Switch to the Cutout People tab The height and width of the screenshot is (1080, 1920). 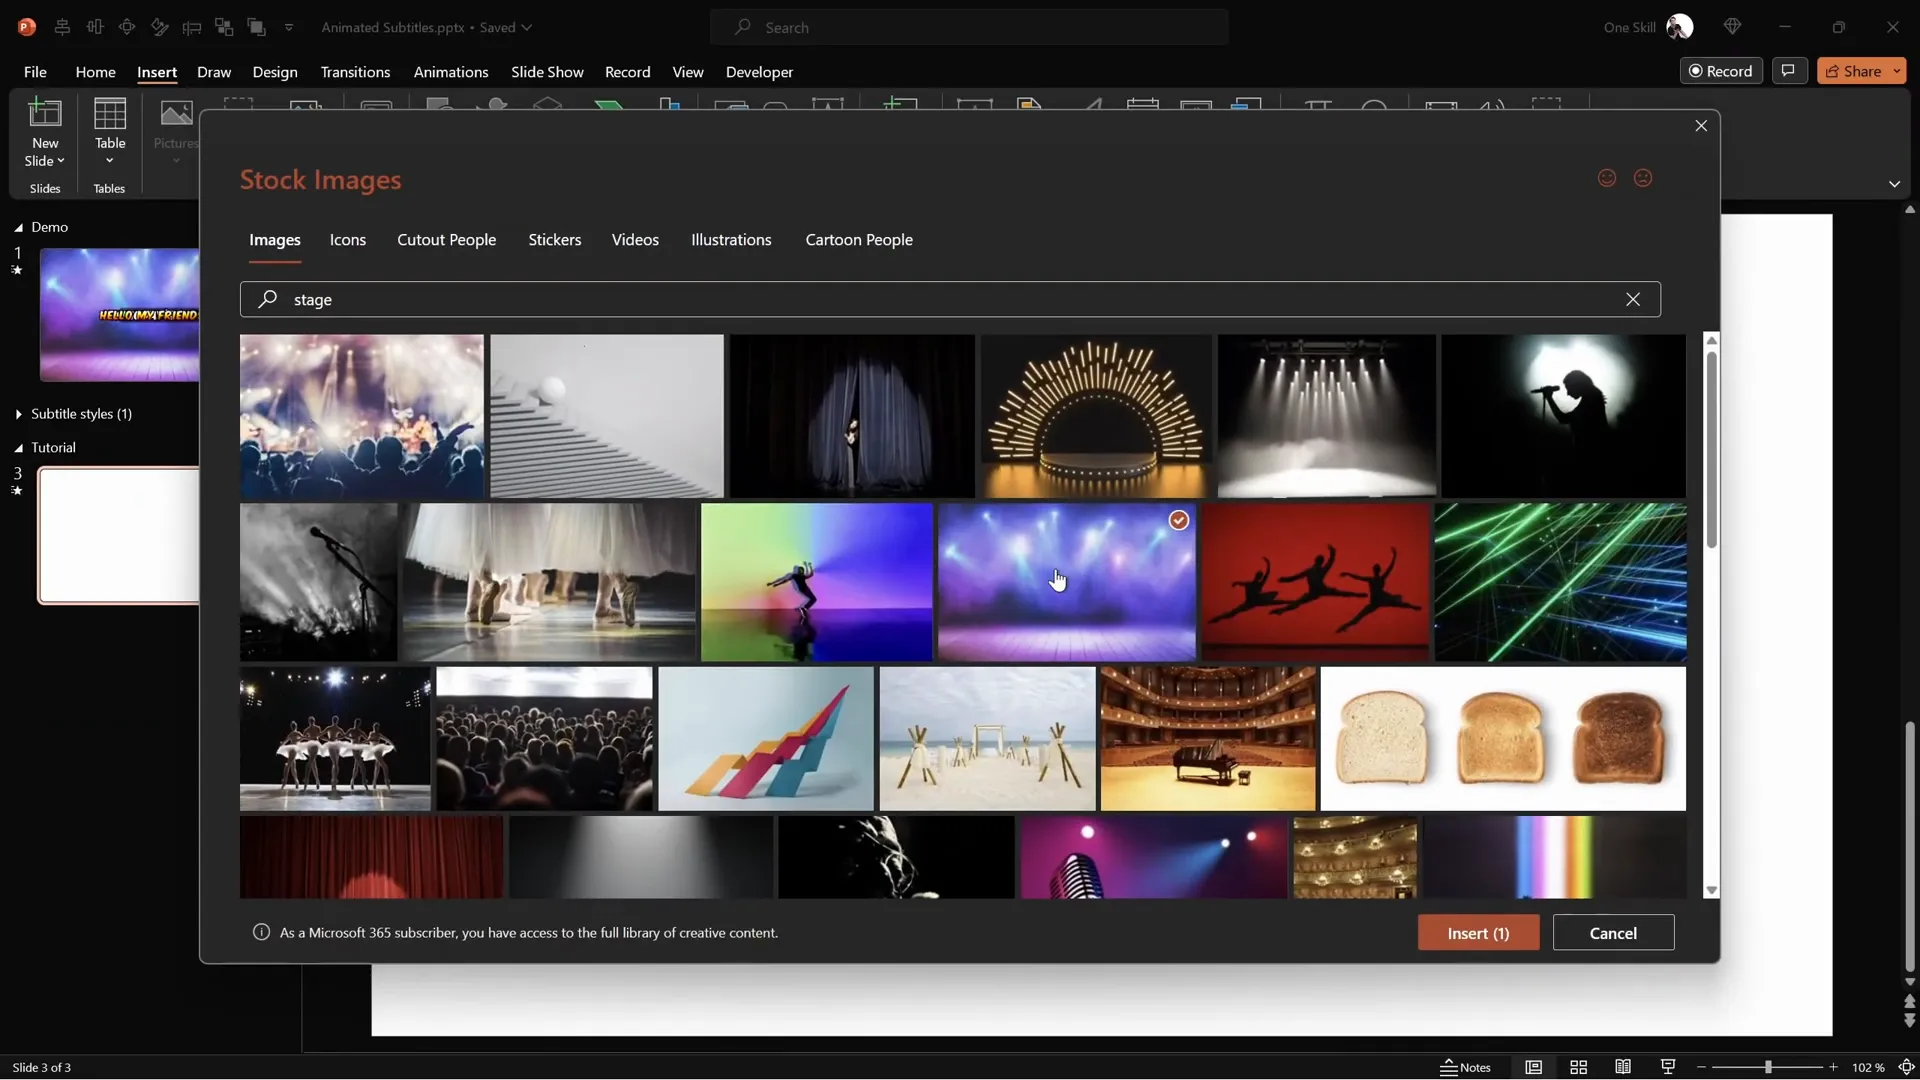(446, 240)
